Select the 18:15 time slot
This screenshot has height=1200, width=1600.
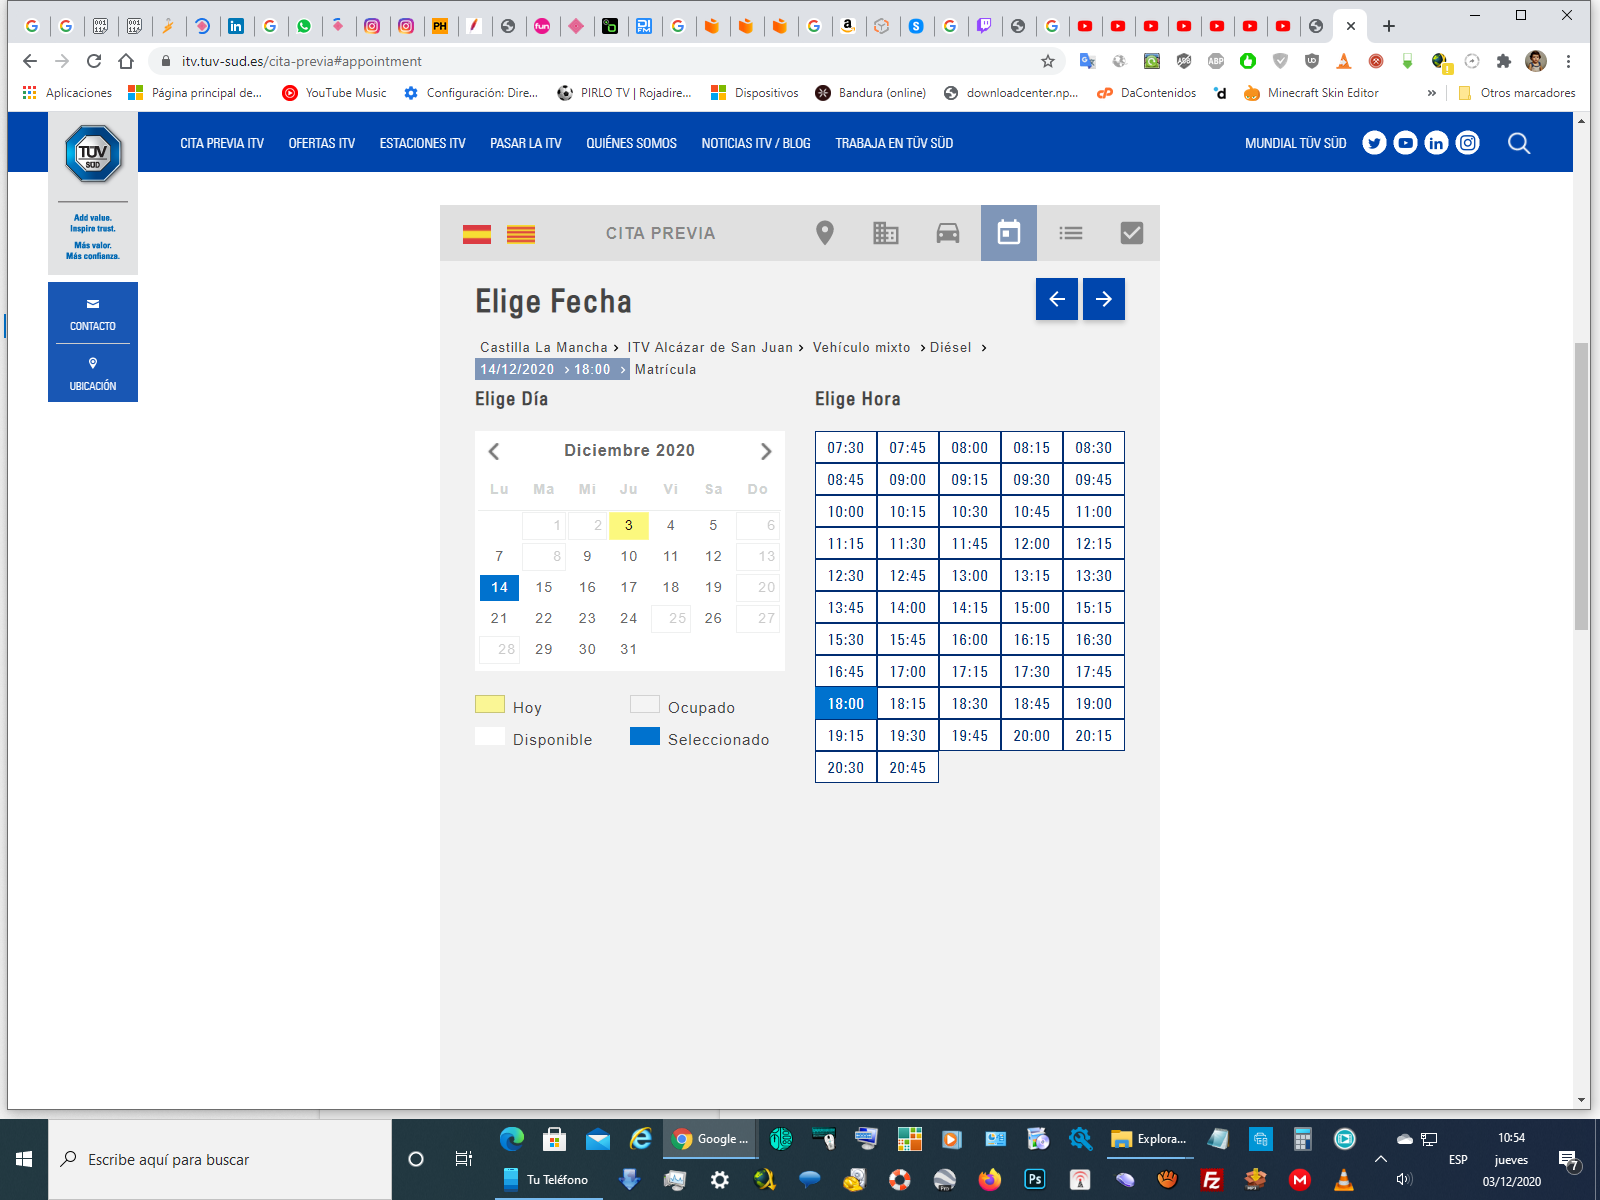(x=907, y=704)
